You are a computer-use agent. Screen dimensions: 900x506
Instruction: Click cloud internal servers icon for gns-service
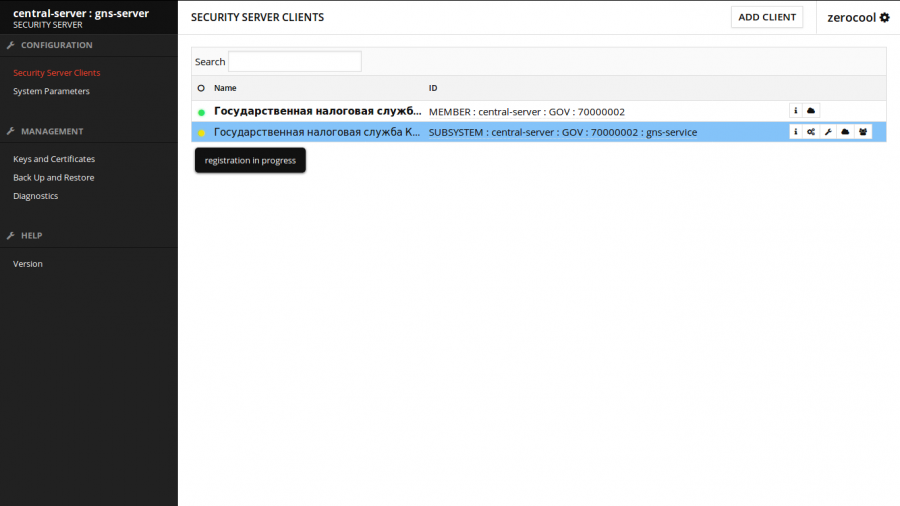click(845, 132)
